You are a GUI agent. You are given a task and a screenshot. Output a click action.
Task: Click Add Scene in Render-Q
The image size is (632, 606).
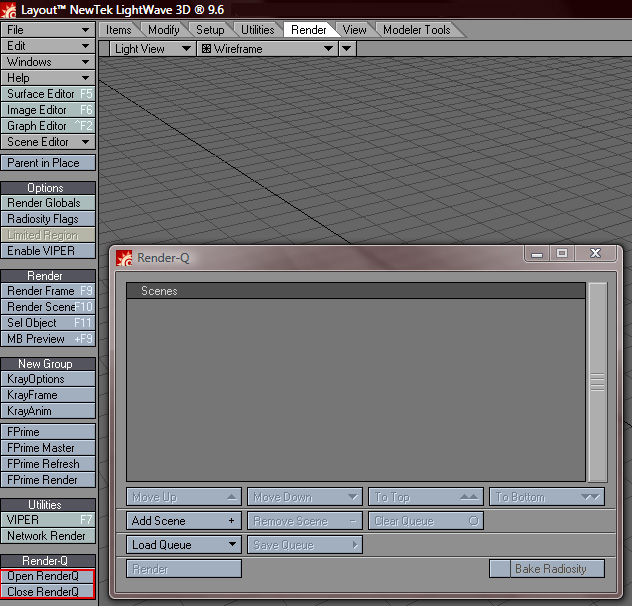click(x=184, y=521)
